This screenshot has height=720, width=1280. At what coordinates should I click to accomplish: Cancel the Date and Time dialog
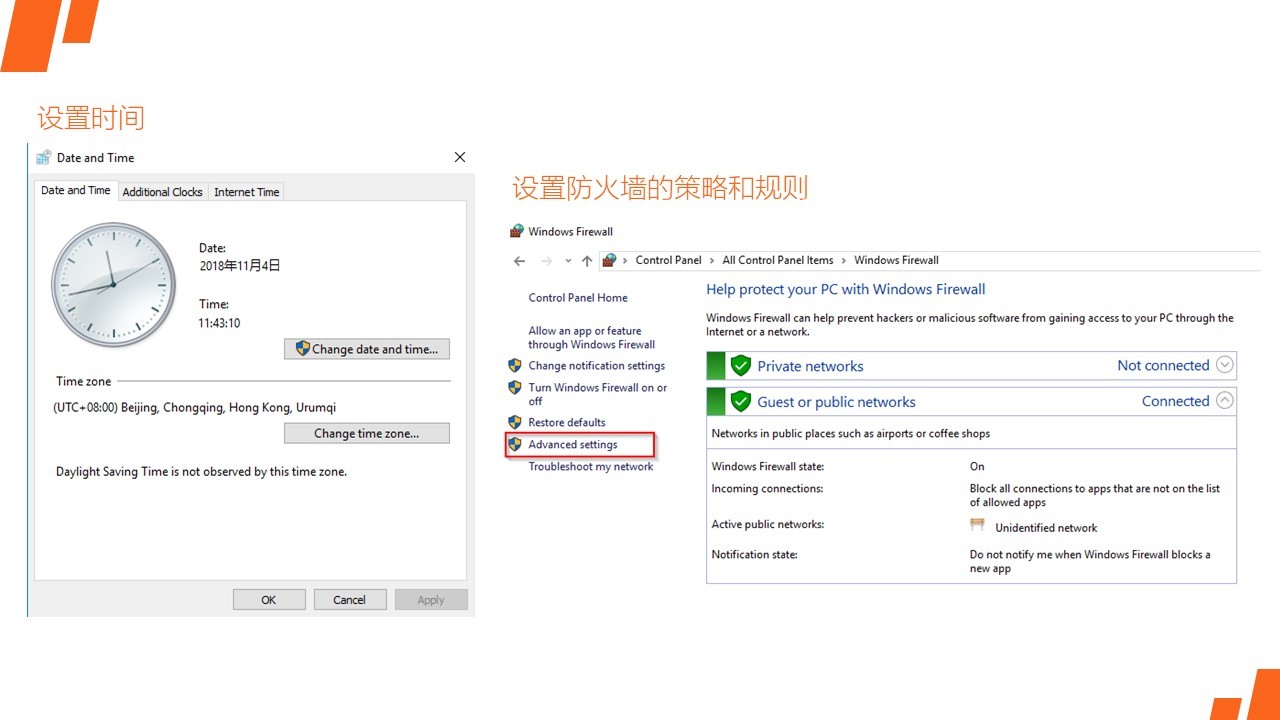350,600
